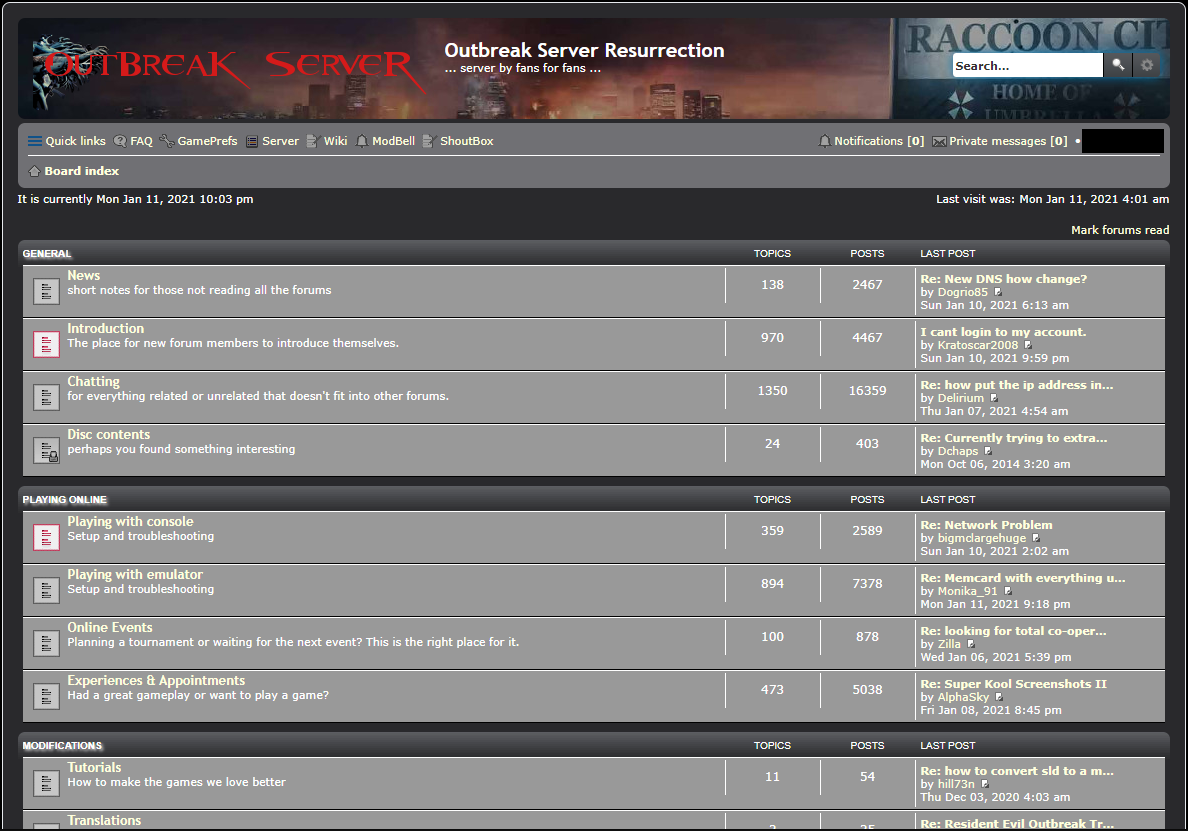The height and width of the screenshot is (831, 1188).
Task: Open last post 'I cant login to my account.'
Action: 1003,333
